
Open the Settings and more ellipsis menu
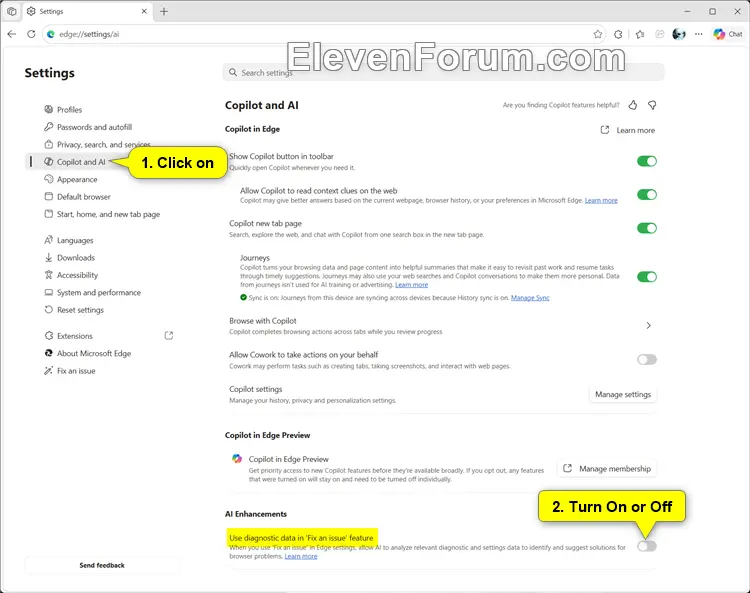pos(699,34)
